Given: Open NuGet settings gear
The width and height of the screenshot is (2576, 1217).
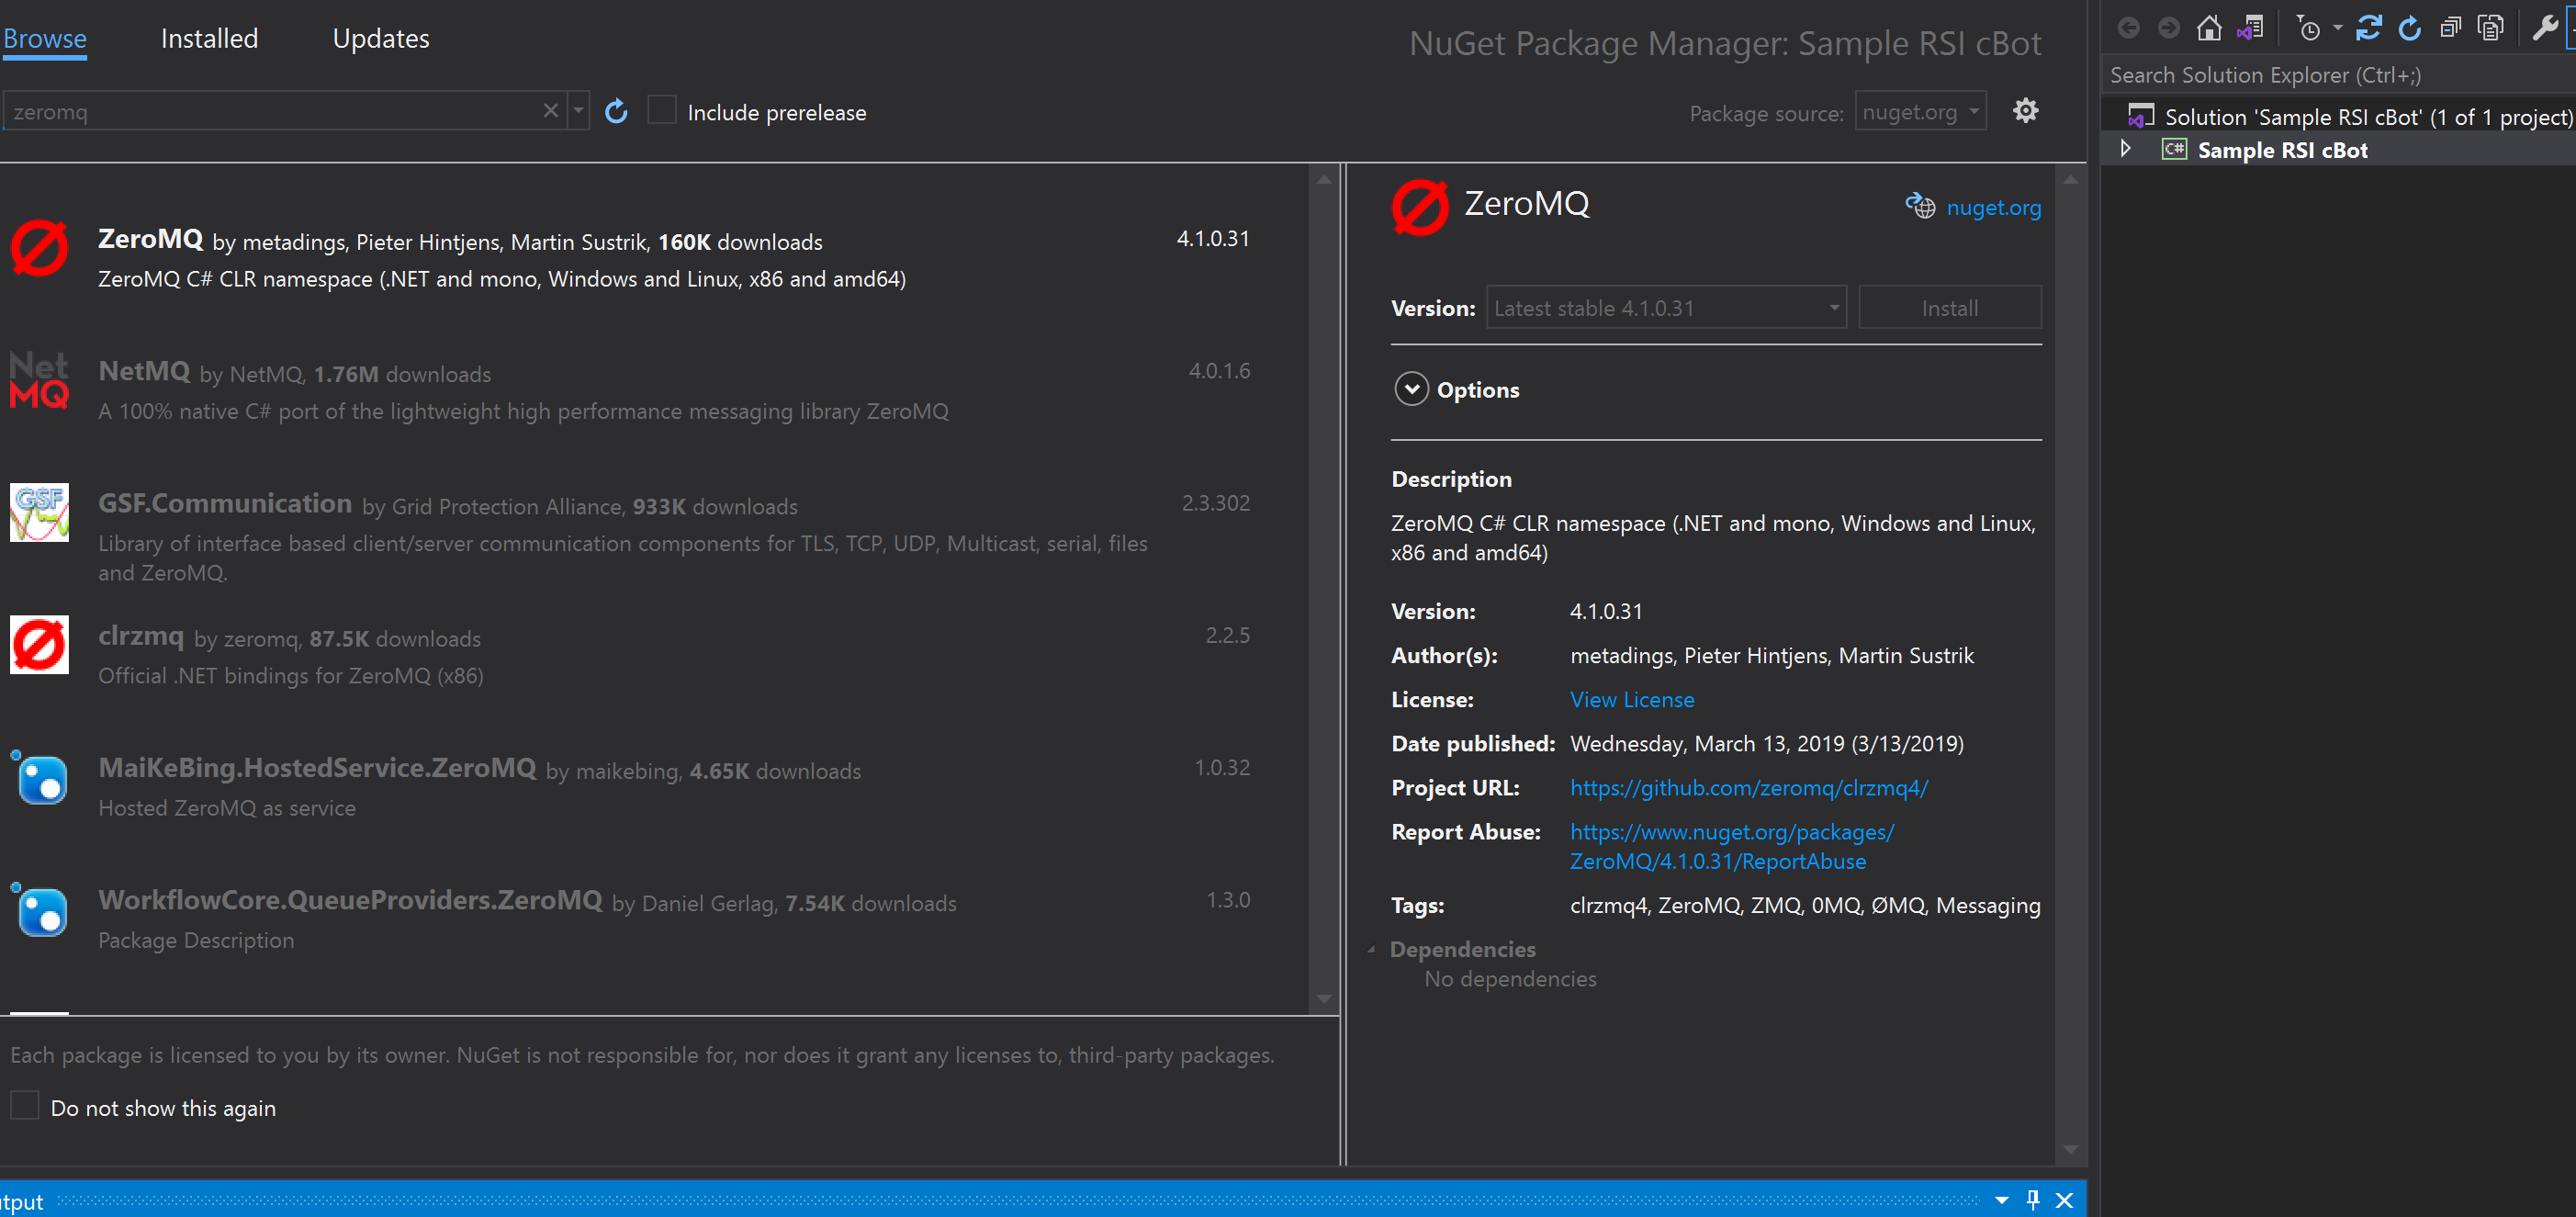Looking at the screenshot, I should coord(2025,110).
